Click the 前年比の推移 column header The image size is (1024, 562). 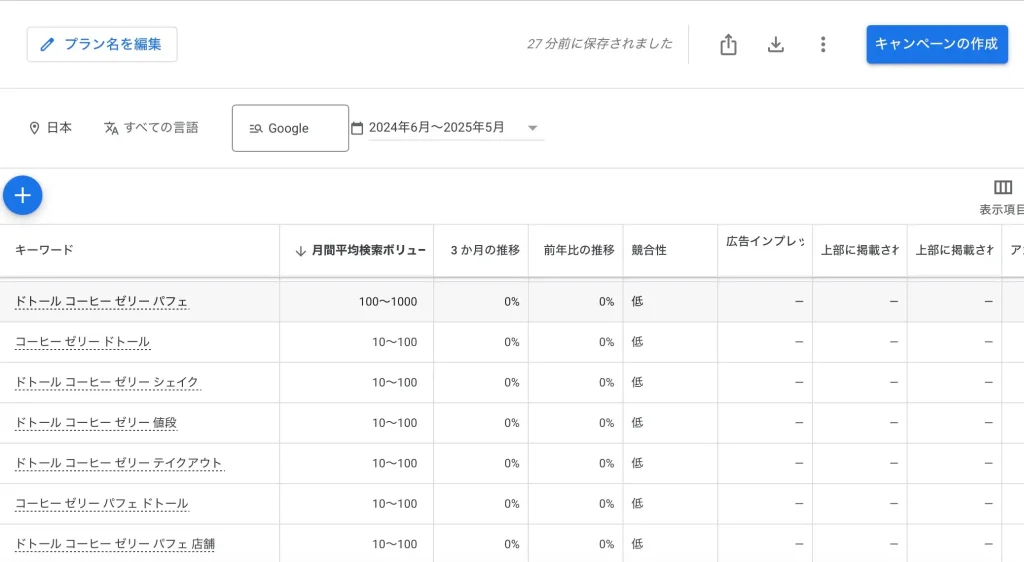click(579, 251)
